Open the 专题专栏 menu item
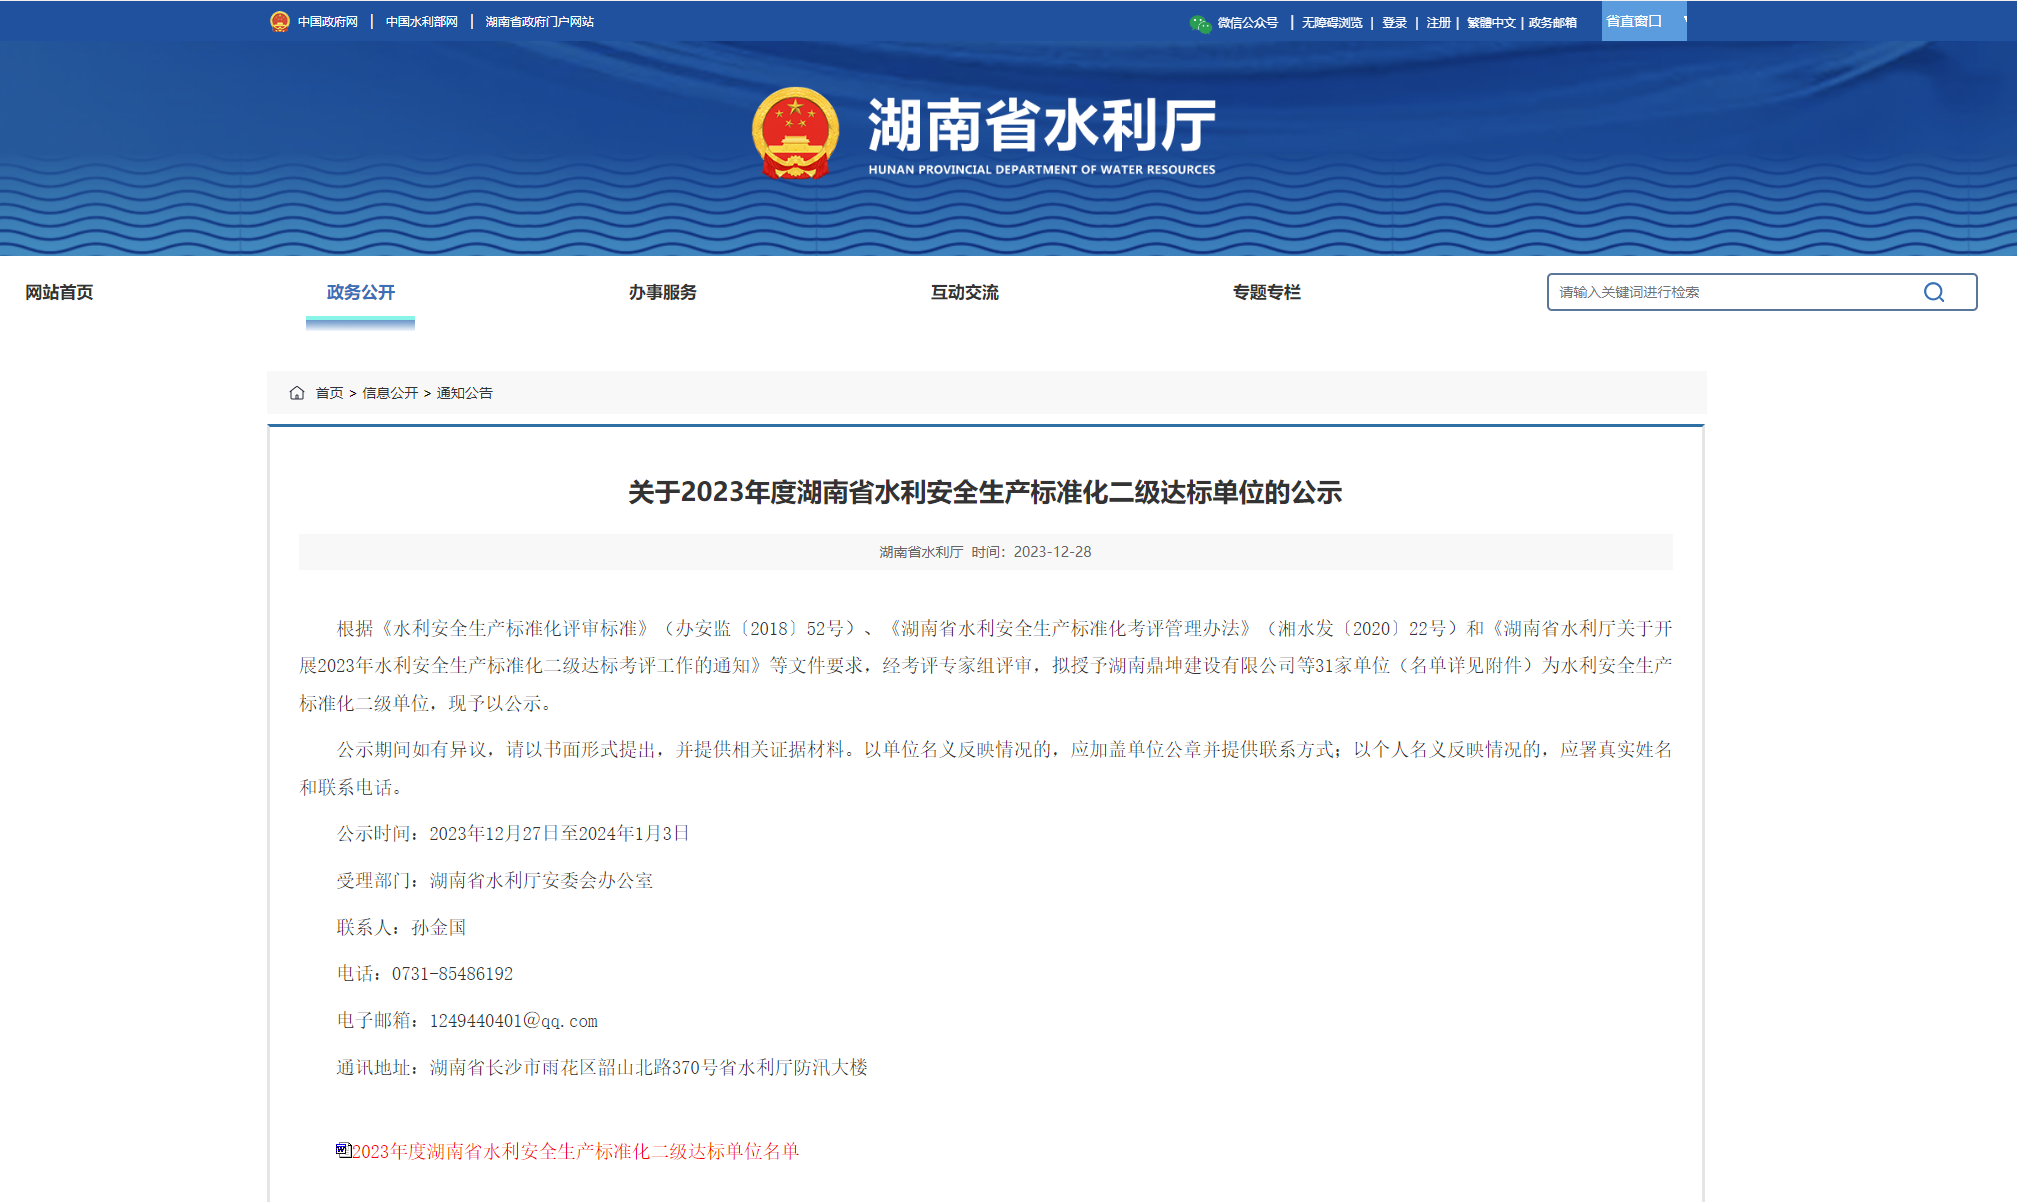Screen dimensions: 2017x1202 (x=1266, y=292)
